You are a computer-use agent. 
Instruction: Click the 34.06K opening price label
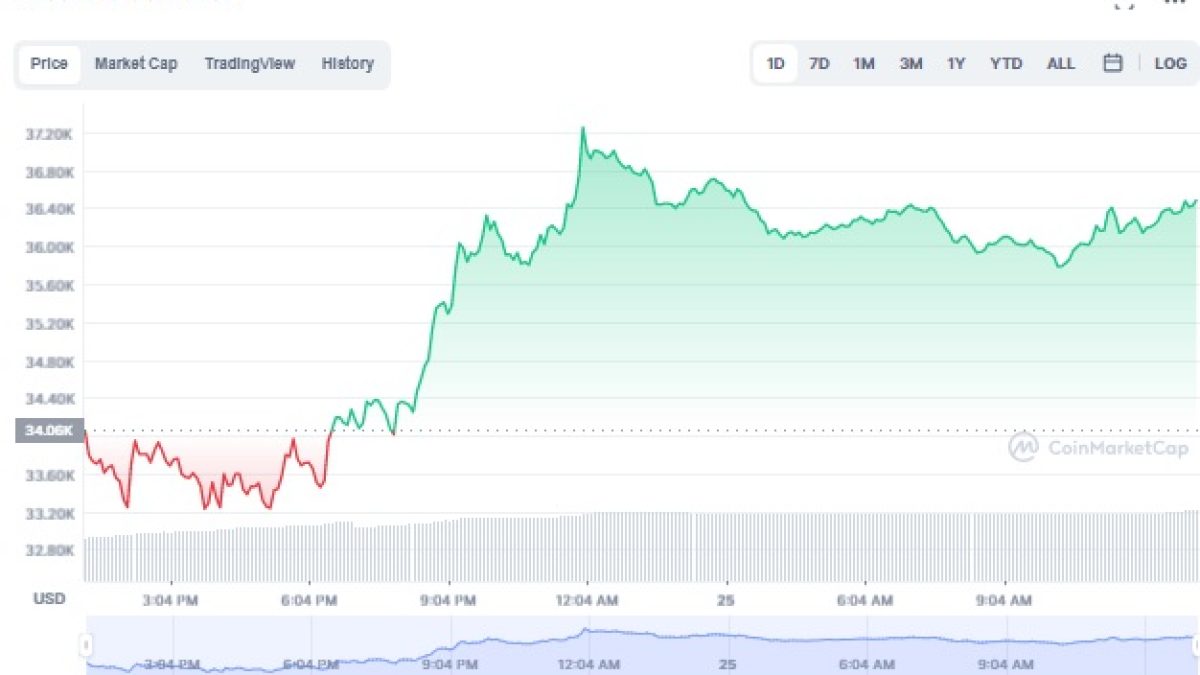click(x=49, y=431)
